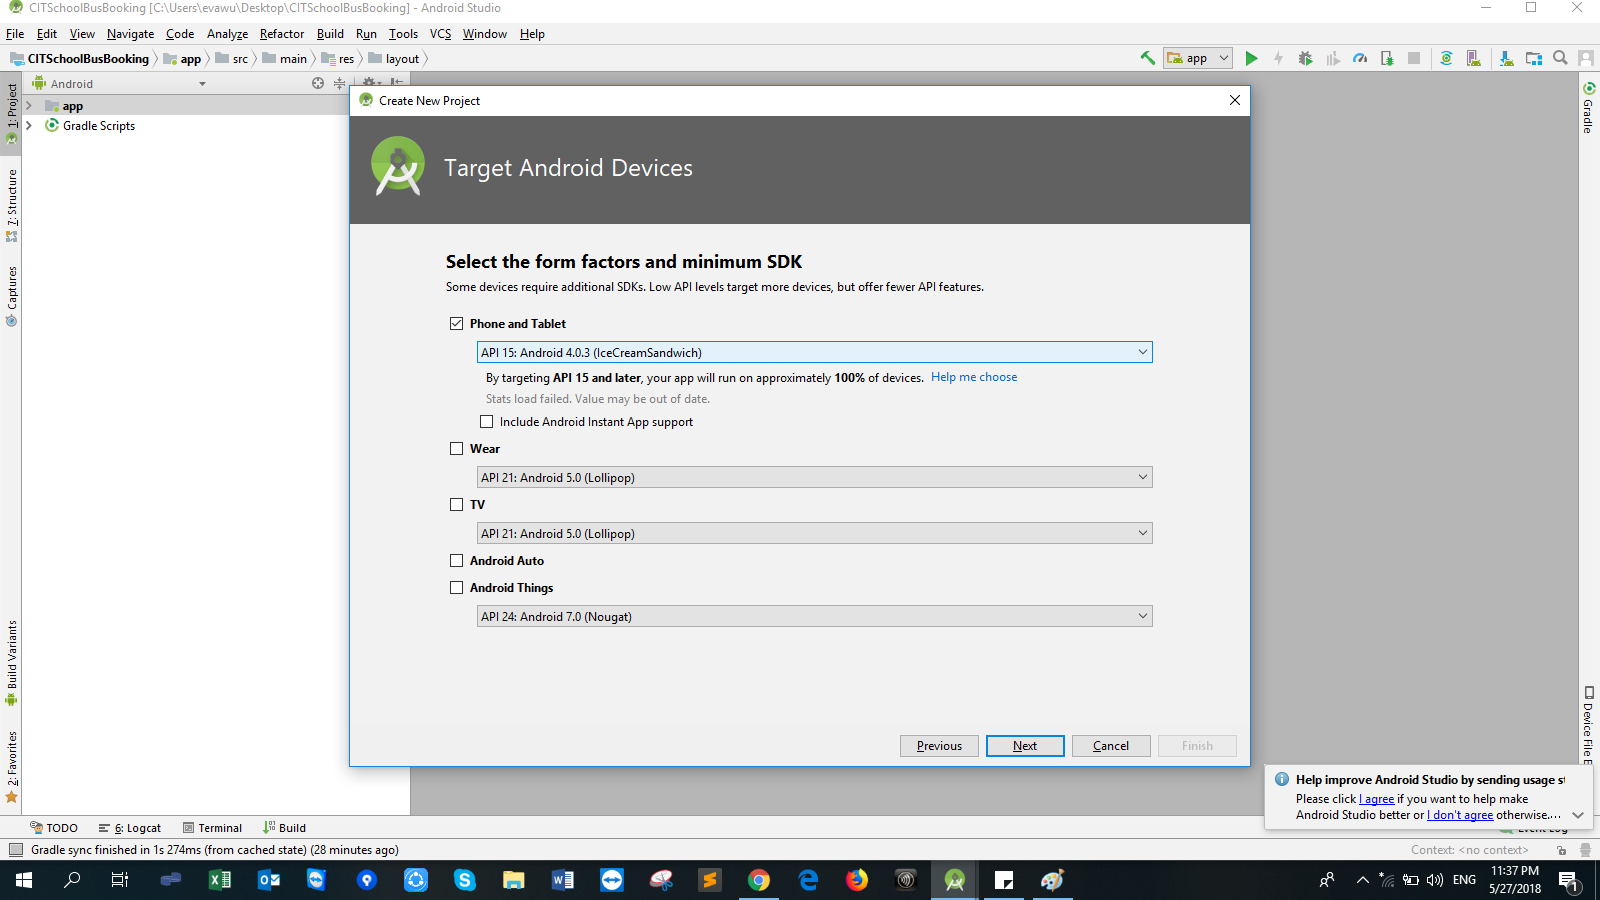Click the Collapse All icon in Project panel
Viewport: 1600px width, 900px height.
pyautogui.click(x=340, y=83)
